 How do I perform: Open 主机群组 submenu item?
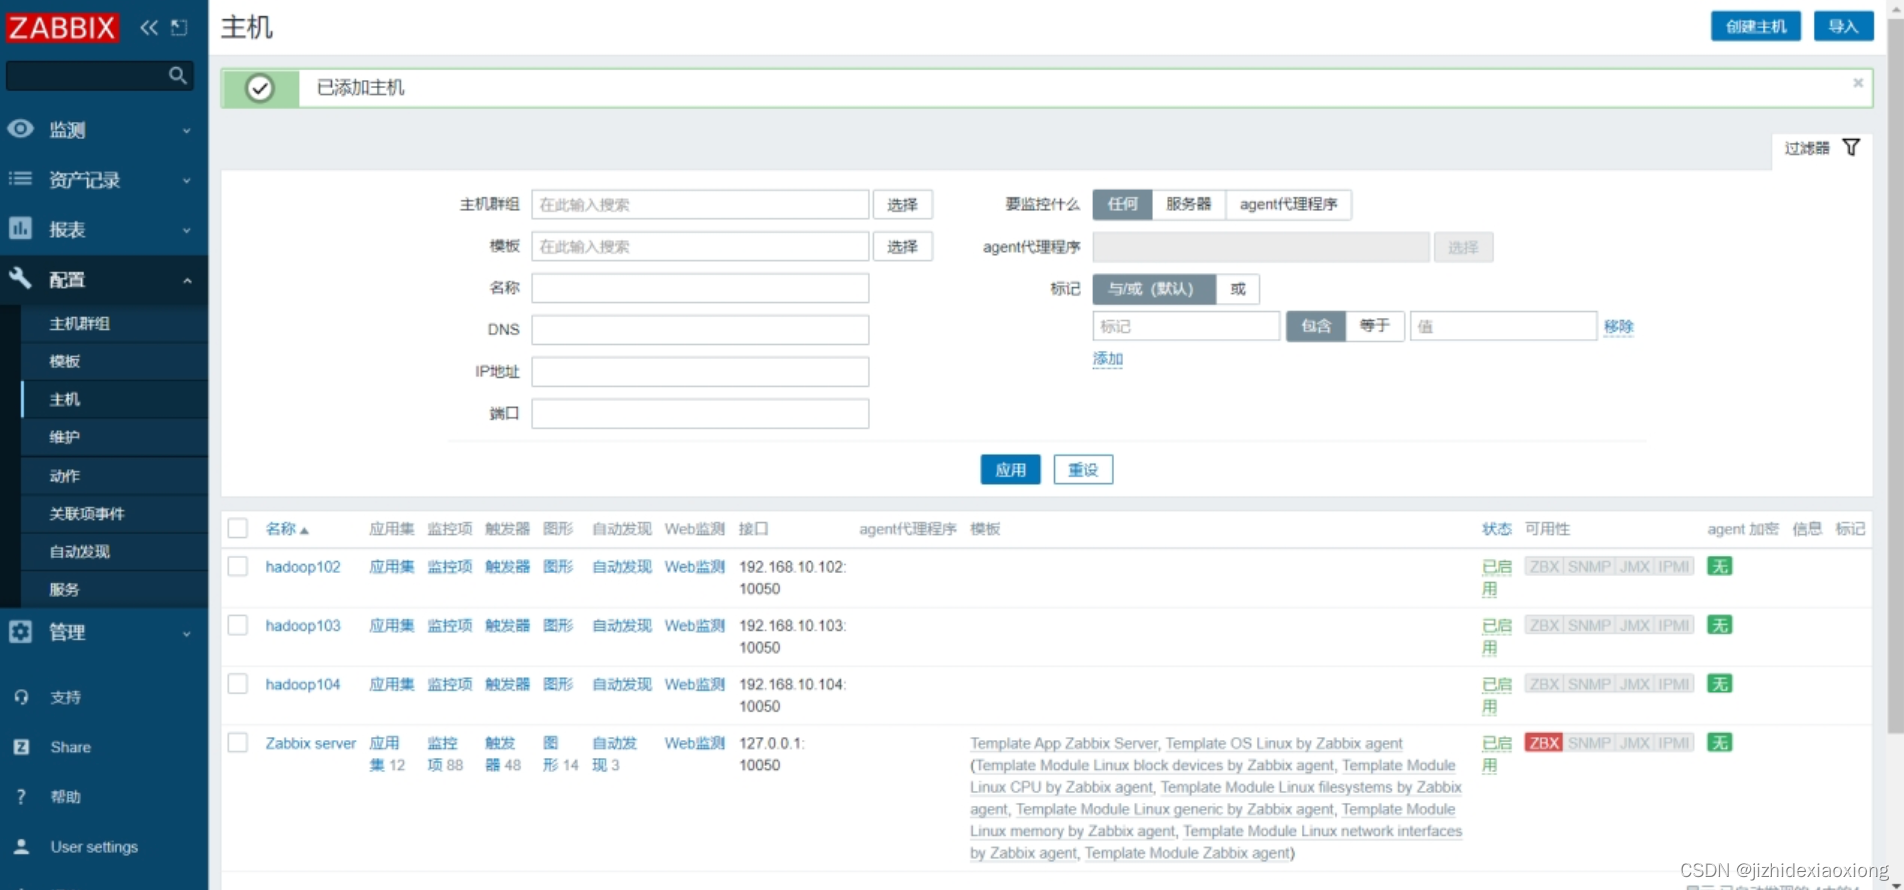[80, 323]
